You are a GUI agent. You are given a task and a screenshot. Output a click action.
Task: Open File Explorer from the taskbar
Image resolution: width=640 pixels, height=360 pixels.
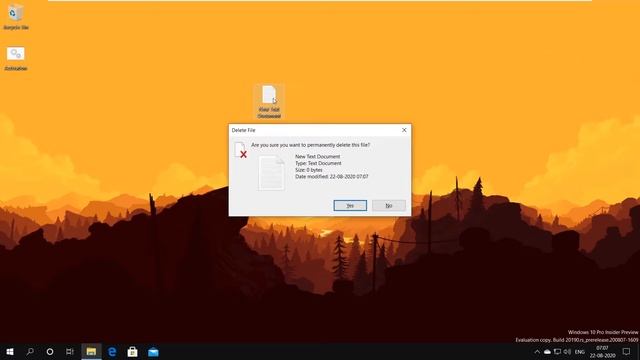pos(91,351)
